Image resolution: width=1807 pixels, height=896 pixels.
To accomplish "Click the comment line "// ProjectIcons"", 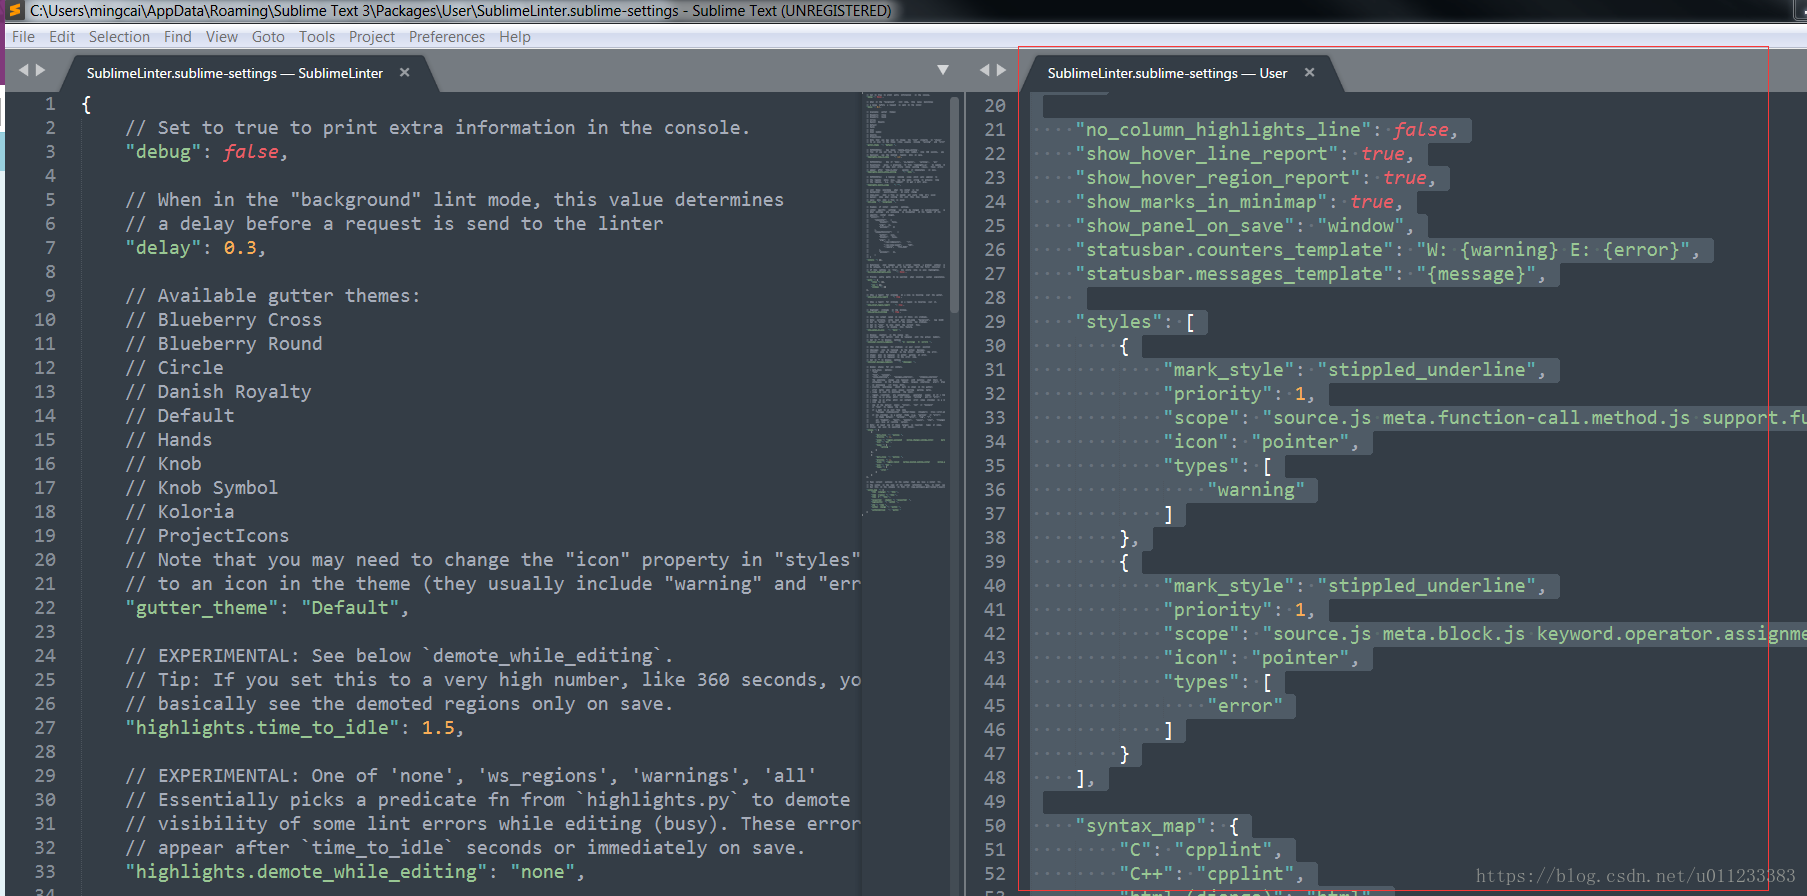I will click(207, 536).
